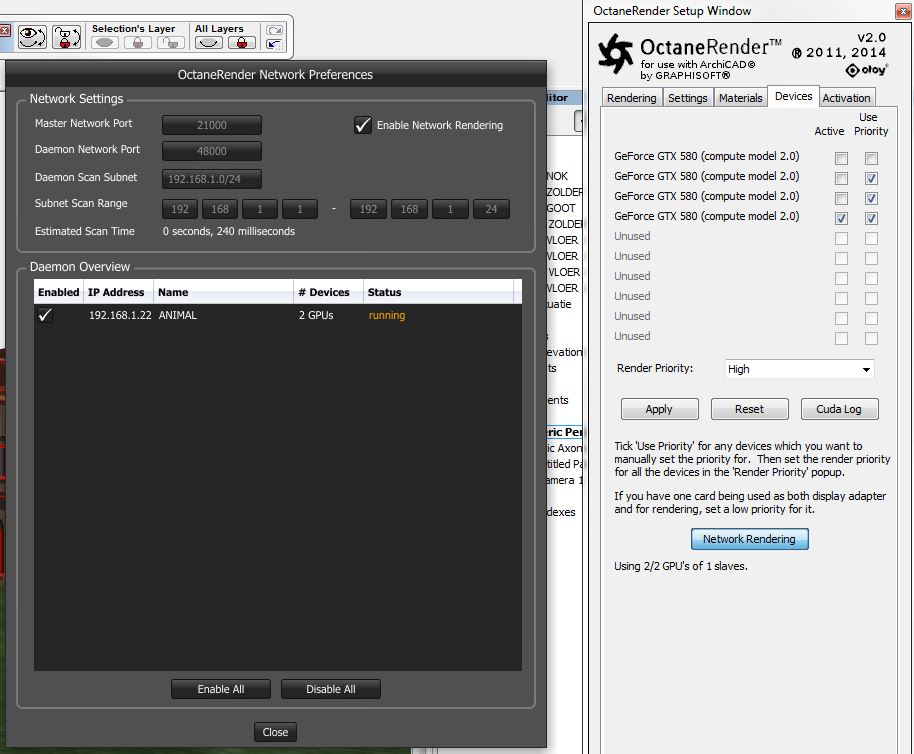Screen dimensions: 914x754
Task: Click the NOK item in background list
Action: click(557, 176)
